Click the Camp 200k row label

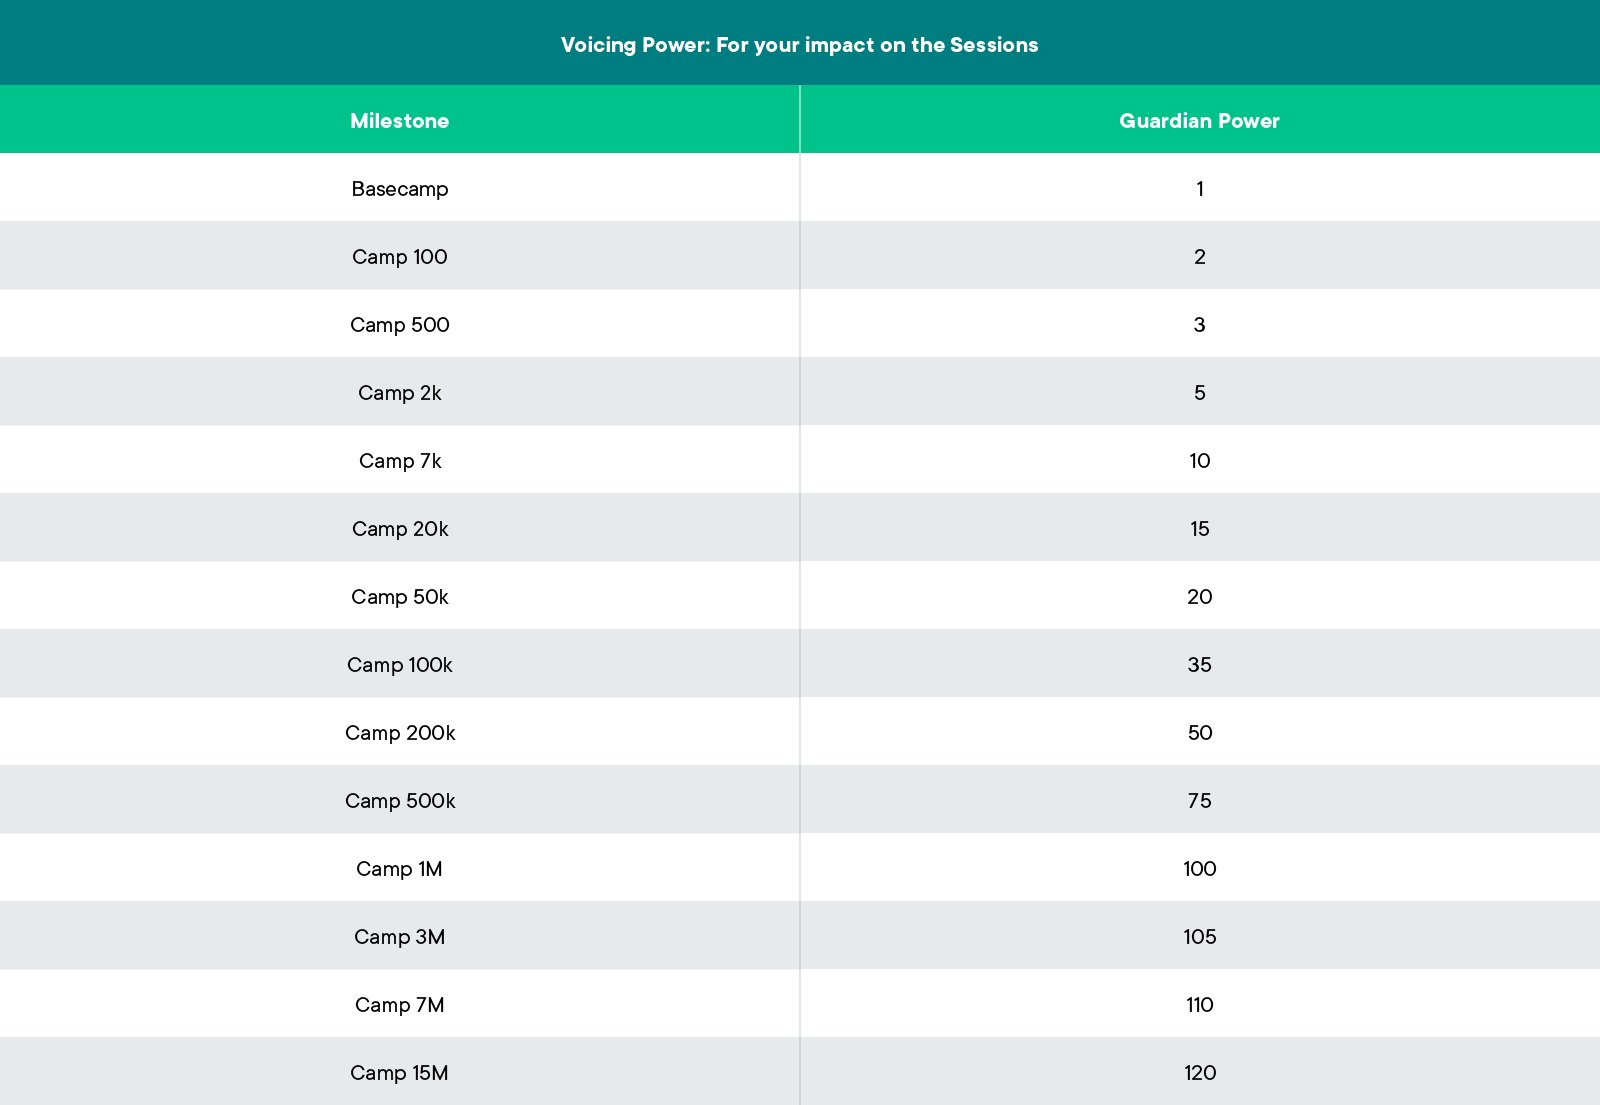coord(399,733)
